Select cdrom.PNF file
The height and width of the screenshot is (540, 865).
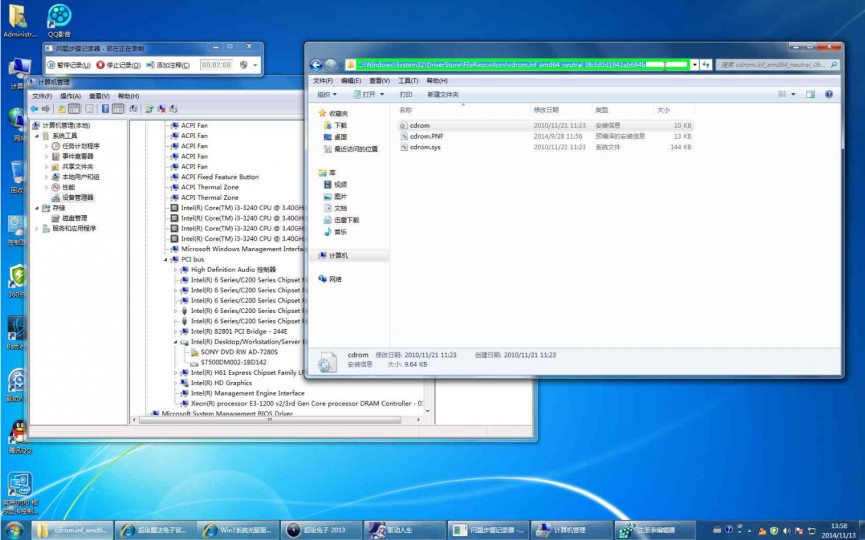[426, 136]
